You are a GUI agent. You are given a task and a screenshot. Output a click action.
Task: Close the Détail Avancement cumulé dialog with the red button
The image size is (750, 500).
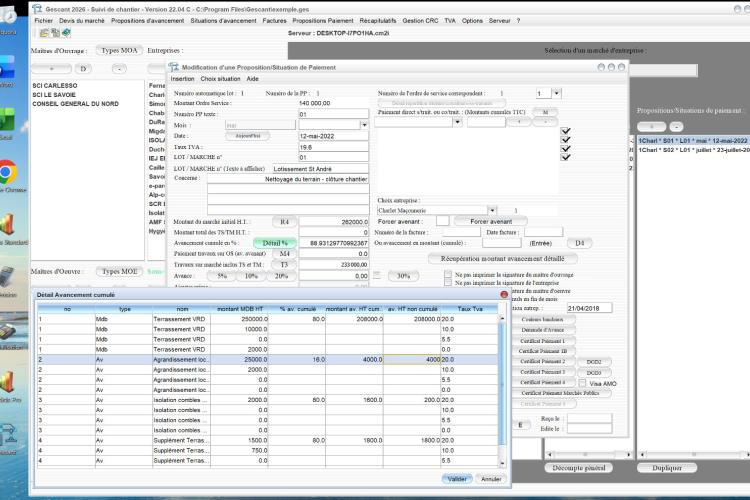click(504, 295)
